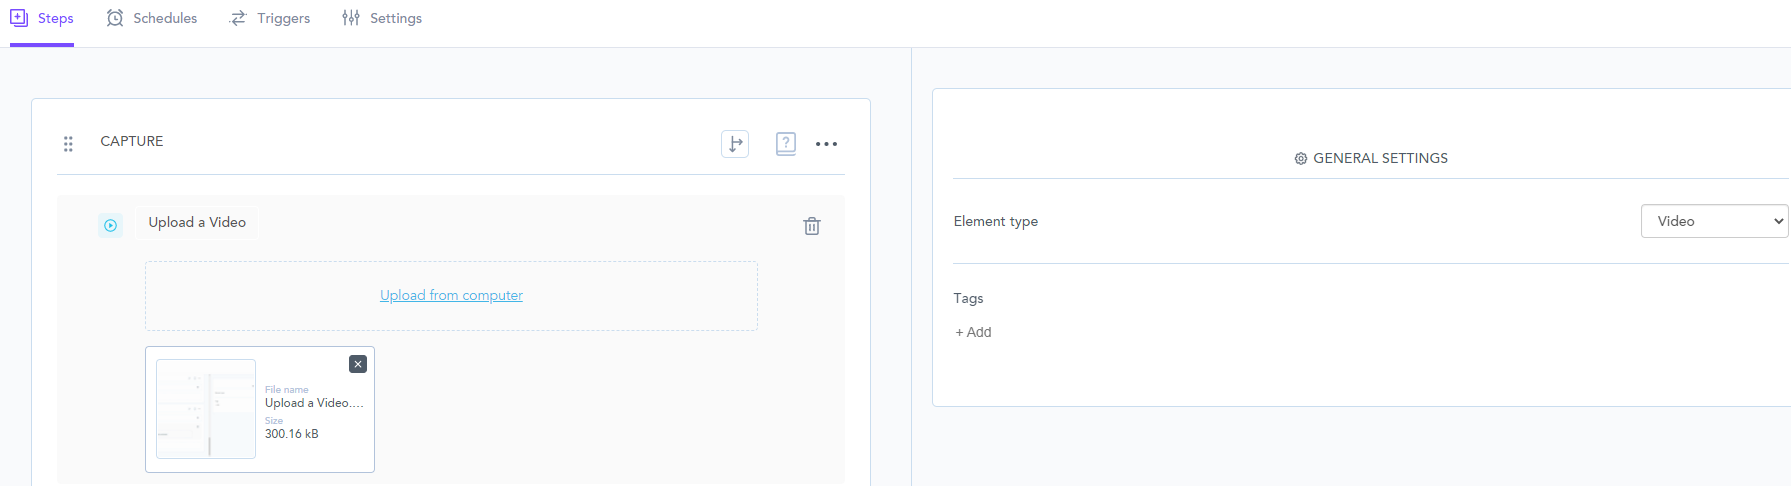Image resolution: width=1791 pixels, height=486 pixels.
Task: Open the three-dot more options menu
Action: [826, 144]
